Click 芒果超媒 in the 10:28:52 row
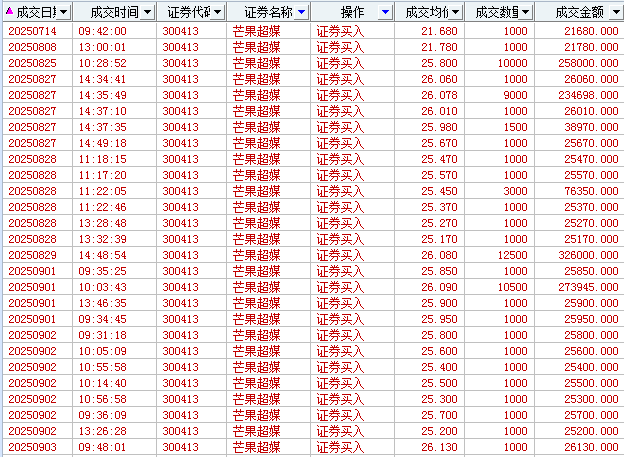 [257, 63]
